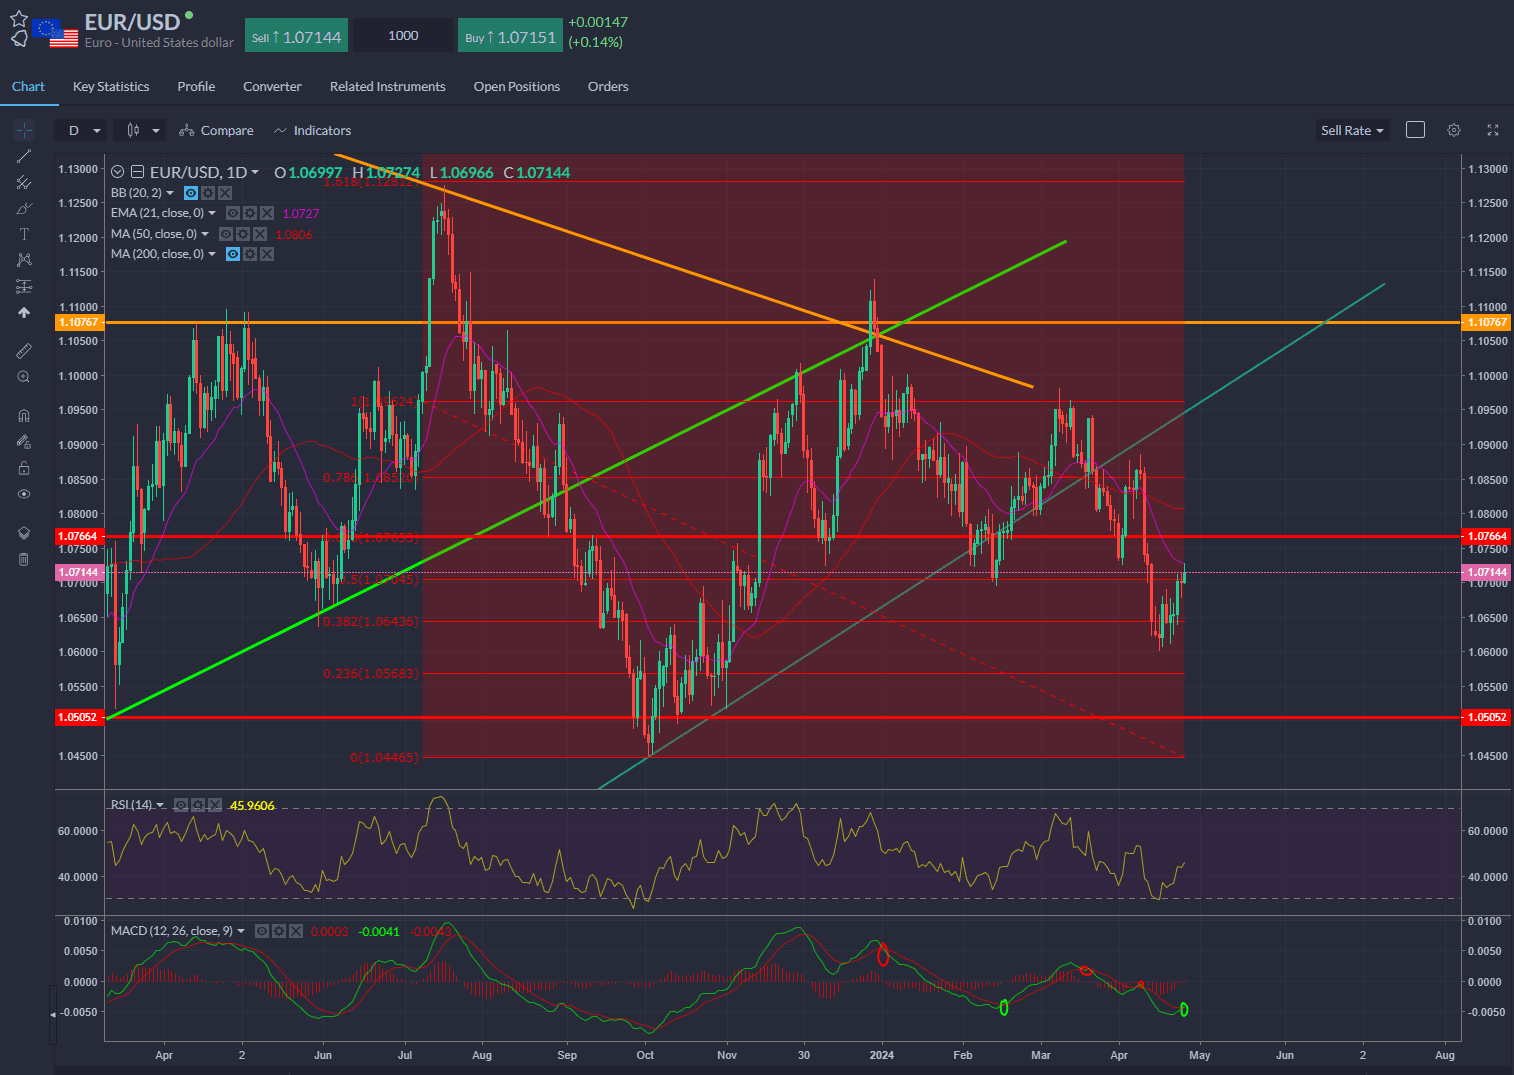1514x1075 pixels.
Task: Toggle magnet mode in the drawing sidebar
Action: (24, 416)
